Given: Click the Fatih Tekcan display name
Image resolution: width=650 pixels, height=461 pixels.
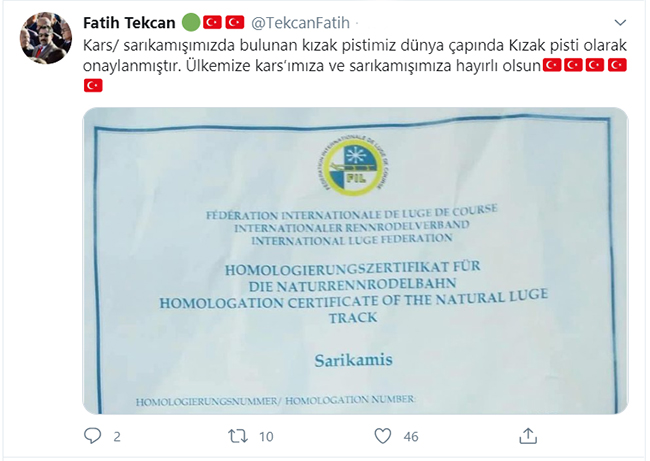Looking at the screenshot, I should pyautogui.click(x=129, y=23).
